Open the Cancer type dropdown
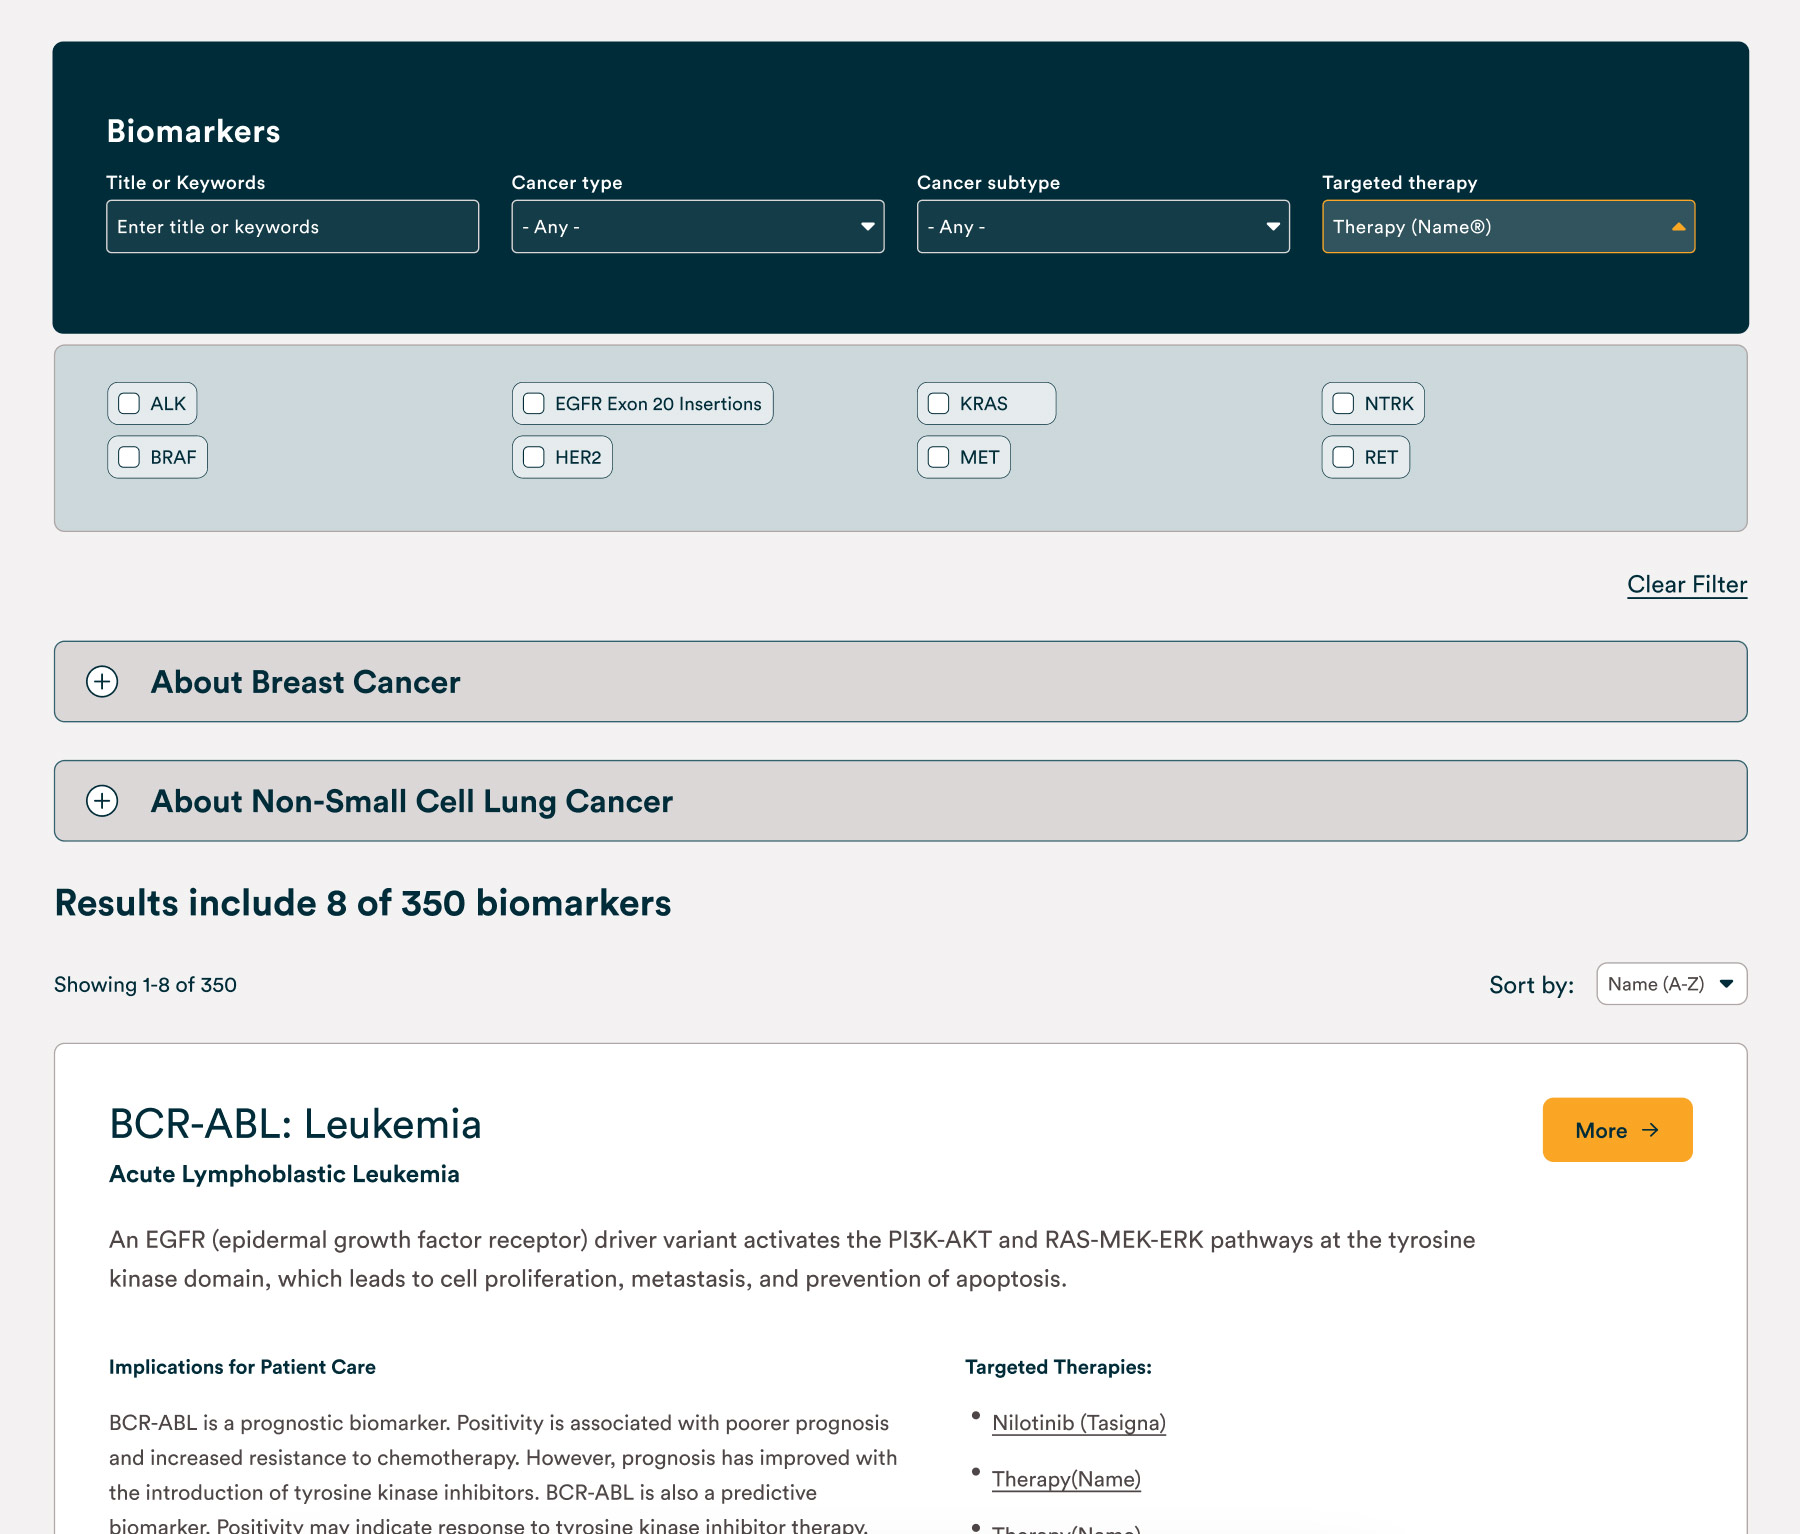The image size is (1800, 1534). 697,227
